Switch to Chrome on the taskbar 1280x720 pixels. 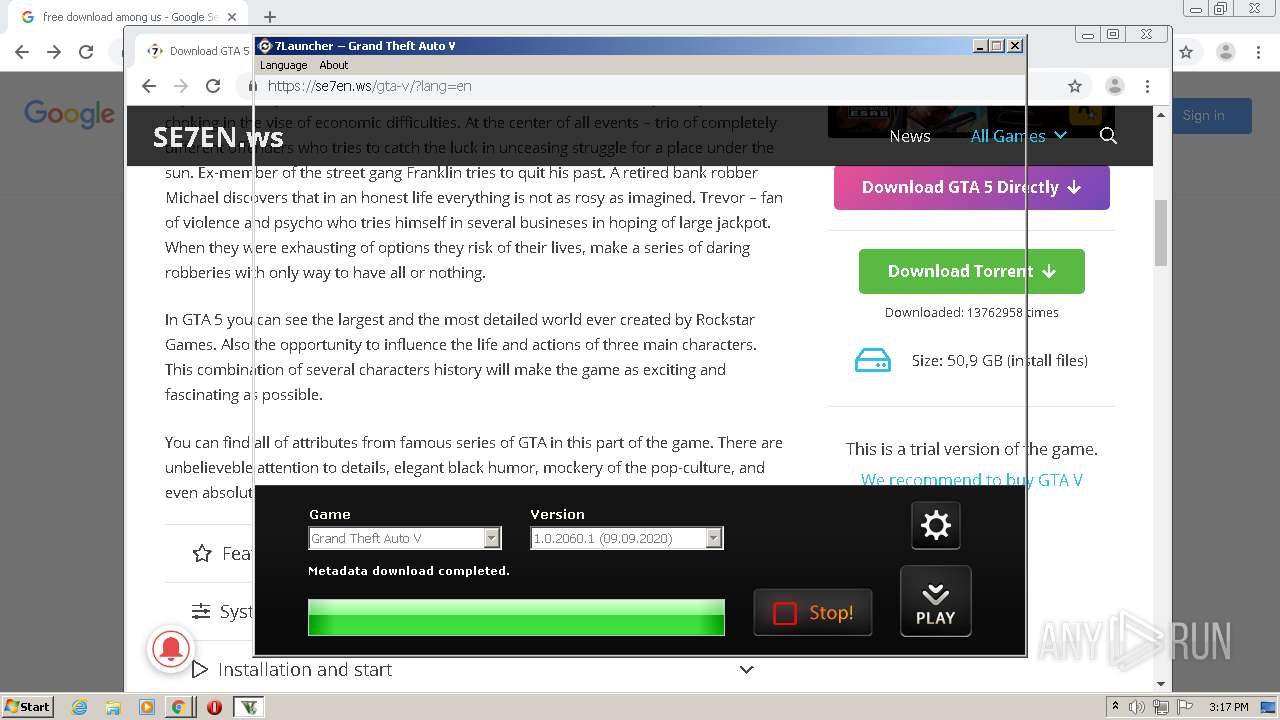[178, 707]
